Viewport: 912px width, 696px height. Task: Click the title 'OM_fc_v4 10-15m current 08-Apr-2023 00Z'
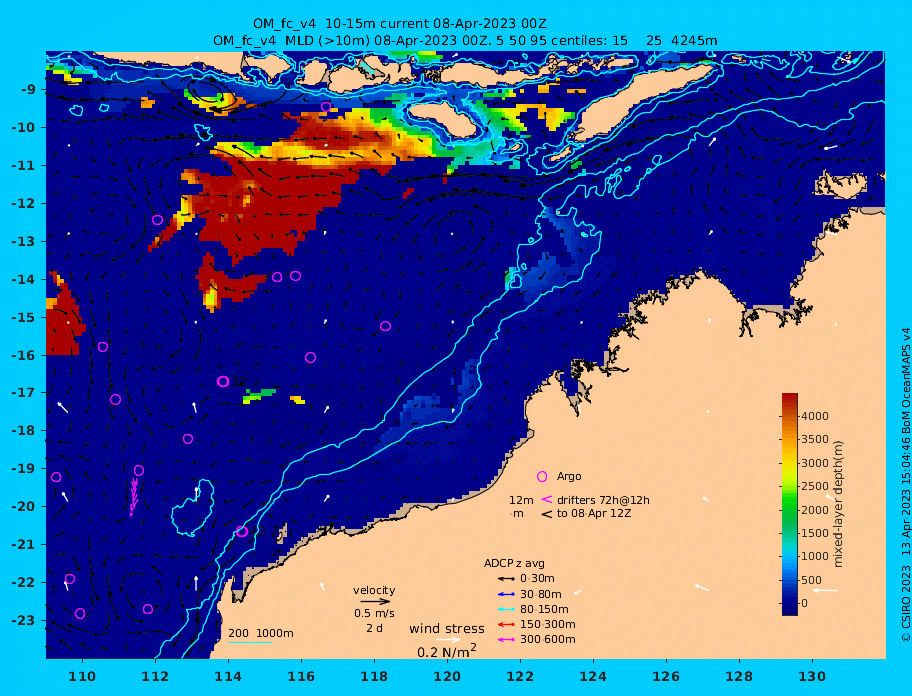tap(400, 24)
